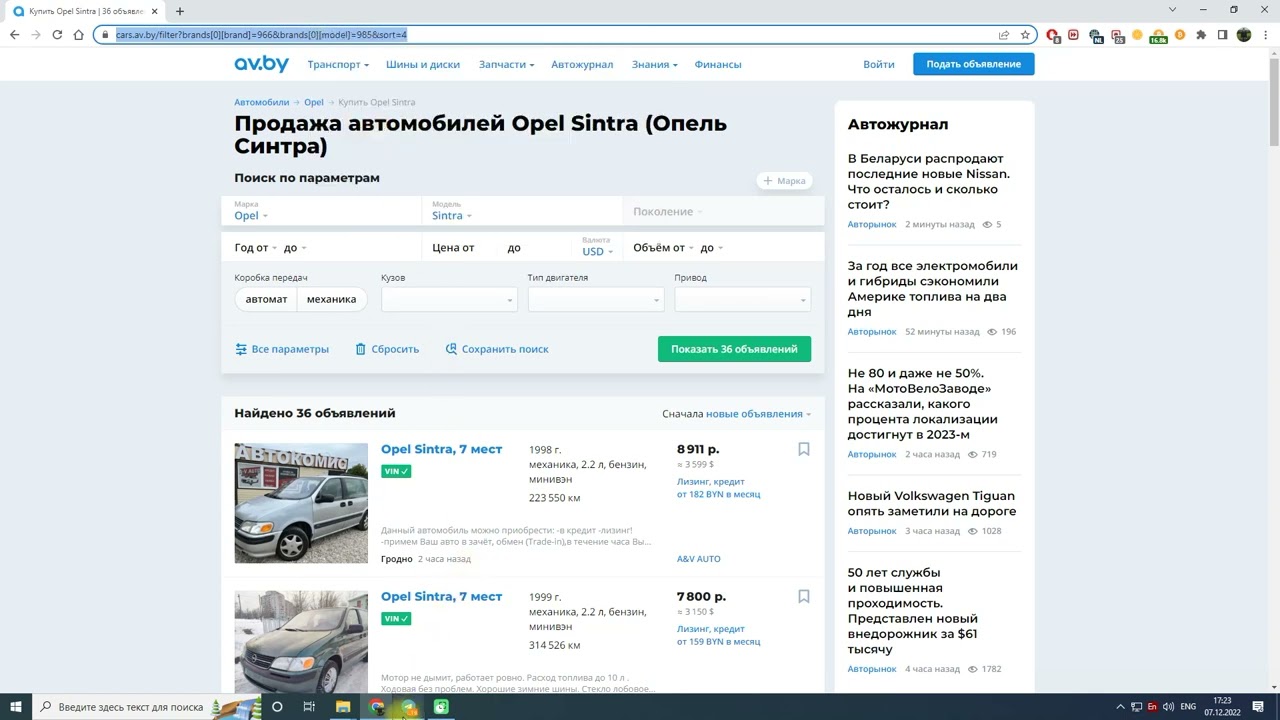Click the Автомобили breadcrumb link
Image resolution: width=1280 pixels, height=720 pixels.
262,103
